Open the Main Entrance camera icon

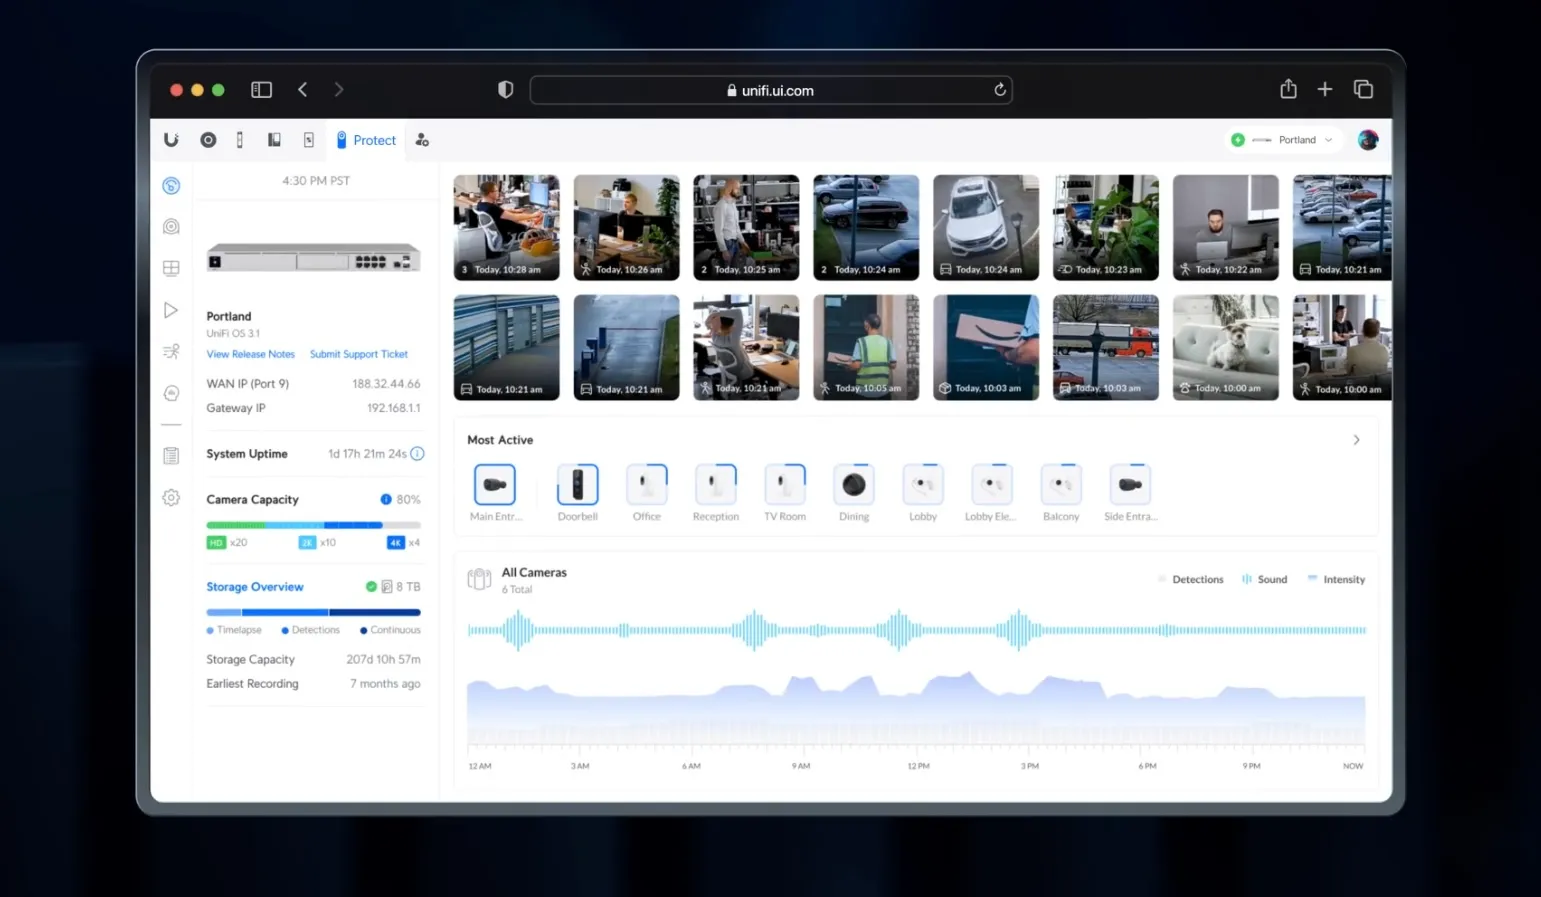click(x=495, y=486)
